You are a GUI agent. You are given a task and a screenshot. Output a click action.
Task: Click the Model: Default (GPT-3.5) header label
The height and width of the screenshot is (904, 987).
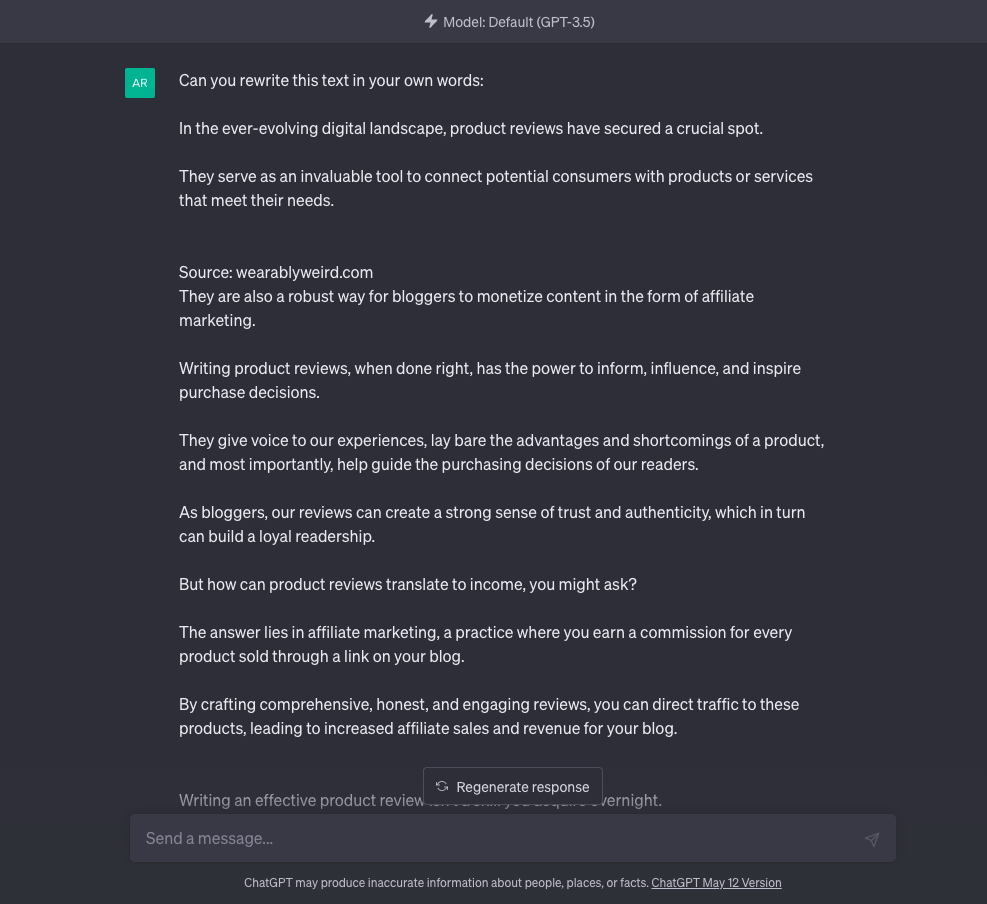pyautogui.click(x=519, y=22)
